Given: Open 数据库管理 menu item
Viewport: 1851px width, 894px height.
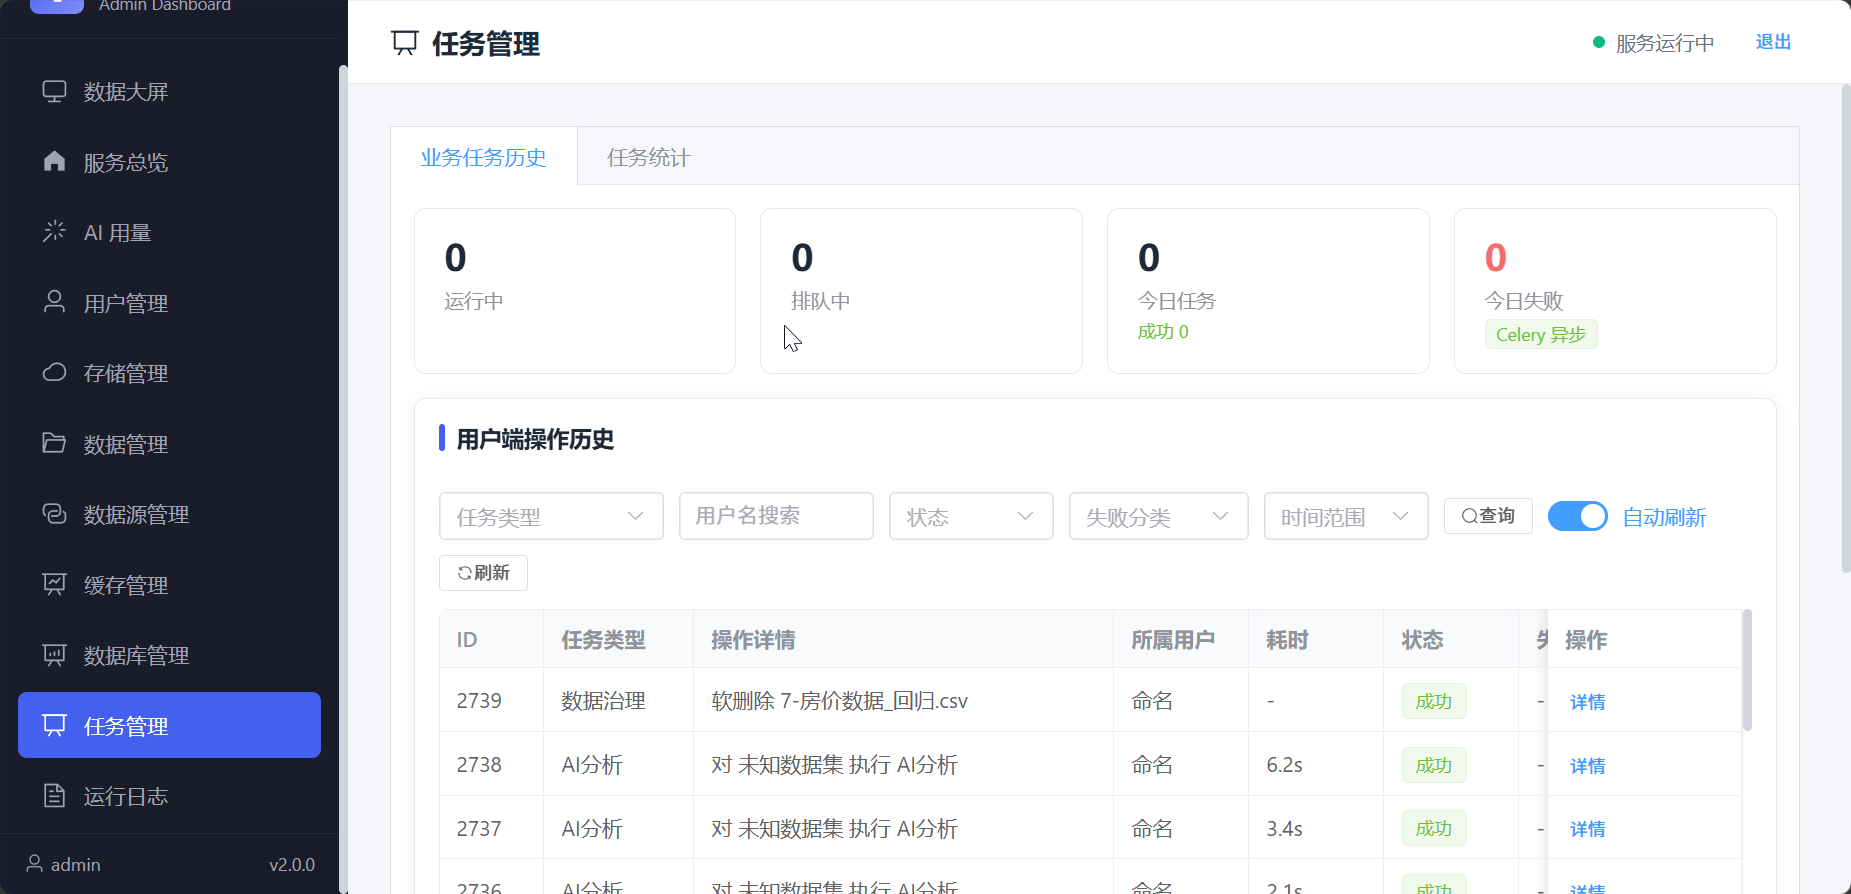Looking at the screenshot, I should coord(169,655).
